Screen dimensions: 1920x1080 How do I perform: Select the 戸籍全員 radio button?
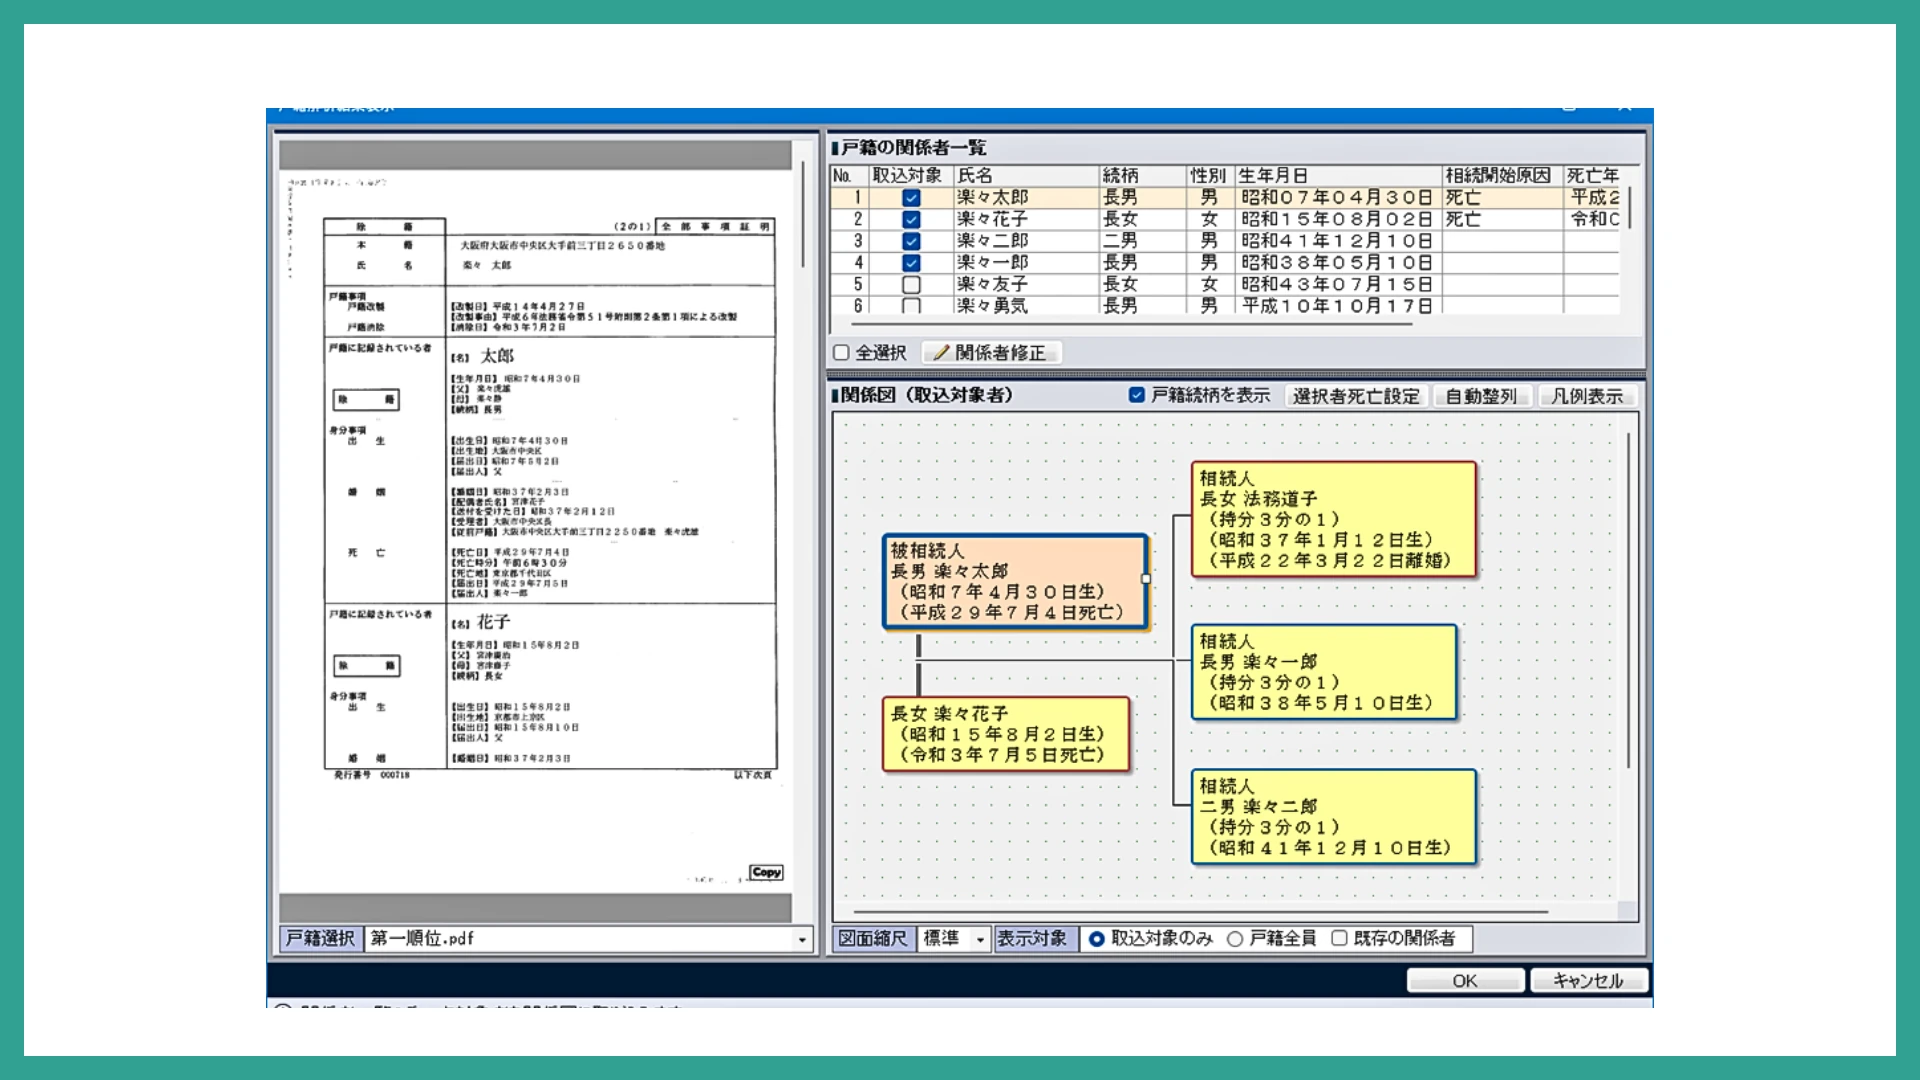(x=1236, y=939)
